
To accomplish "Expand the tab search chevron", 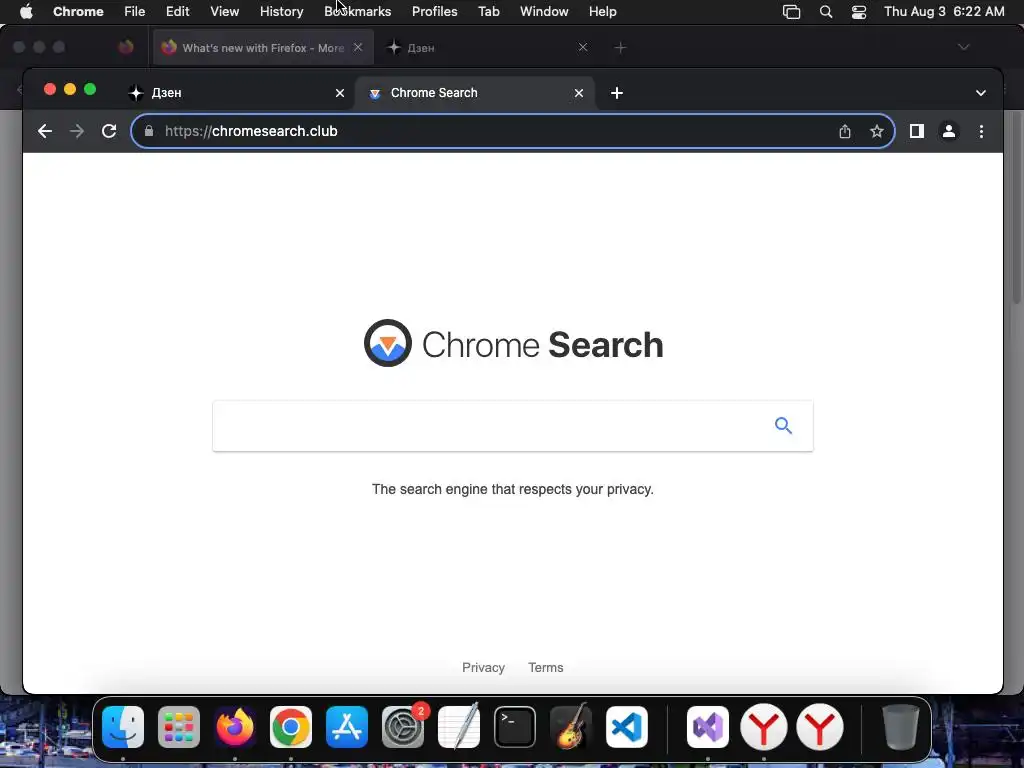I will pos(980,93).
